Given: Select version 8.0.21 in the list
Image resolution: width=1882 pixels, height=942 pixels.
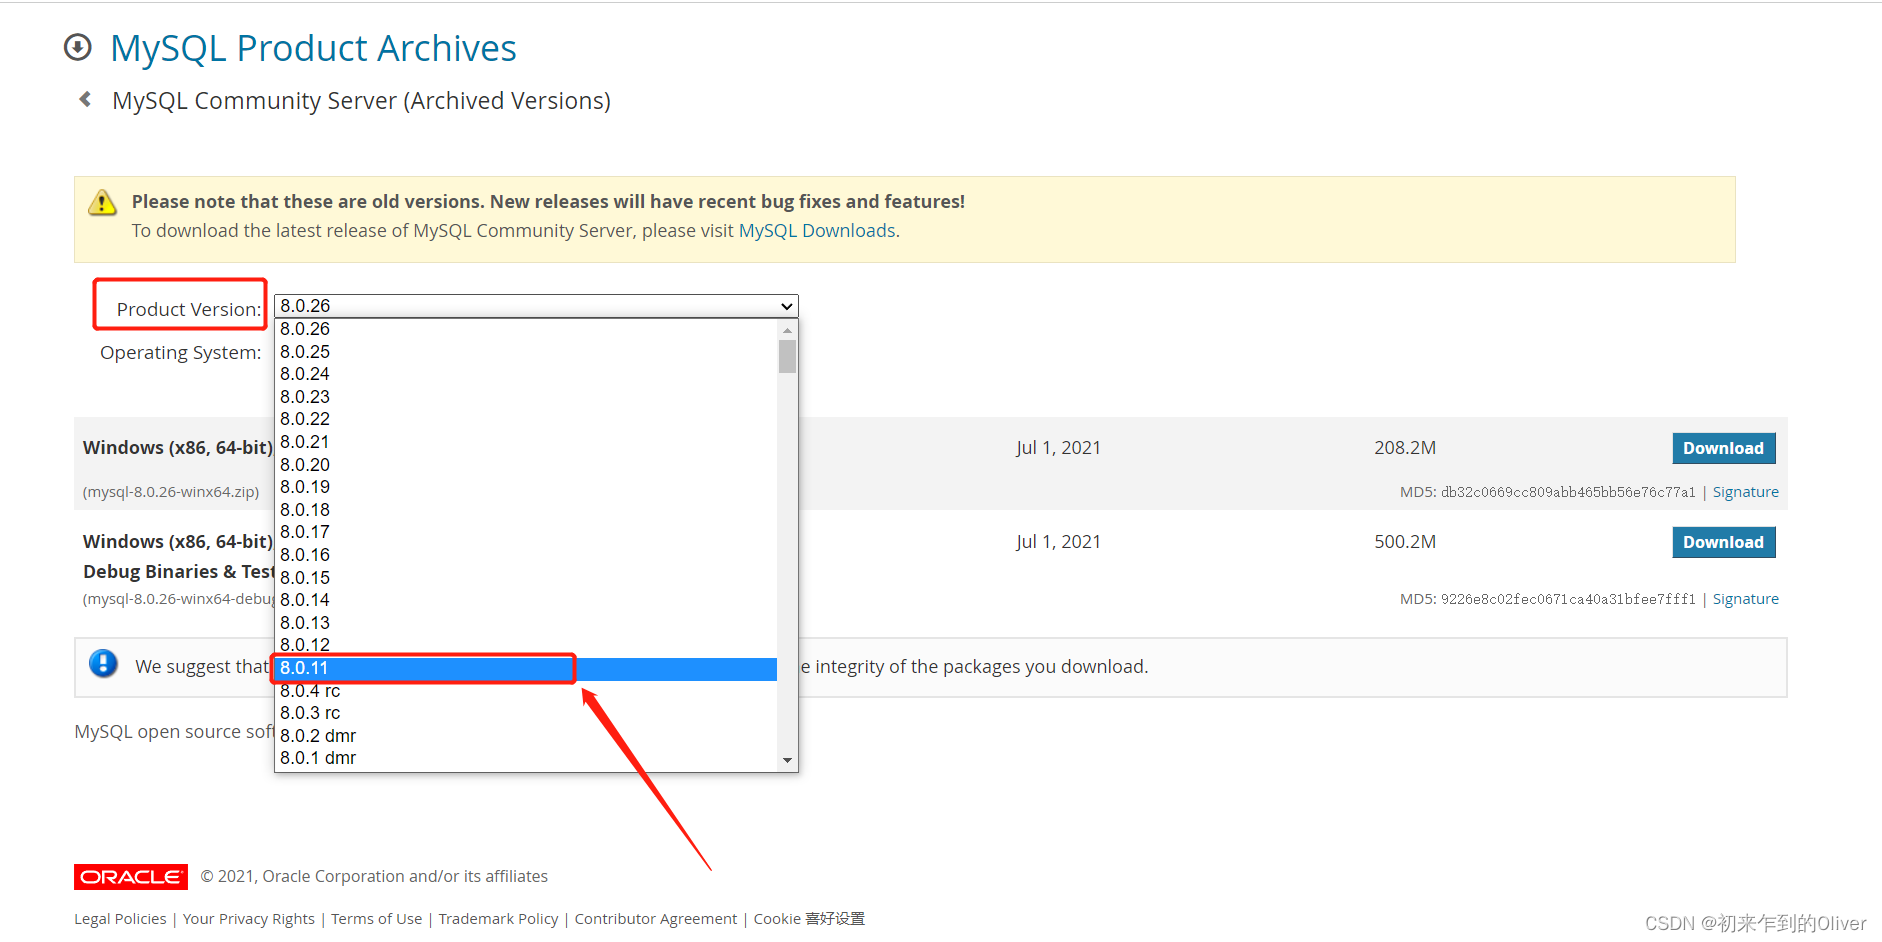Looking at the screenshot, I should click(x=526, y=442).
